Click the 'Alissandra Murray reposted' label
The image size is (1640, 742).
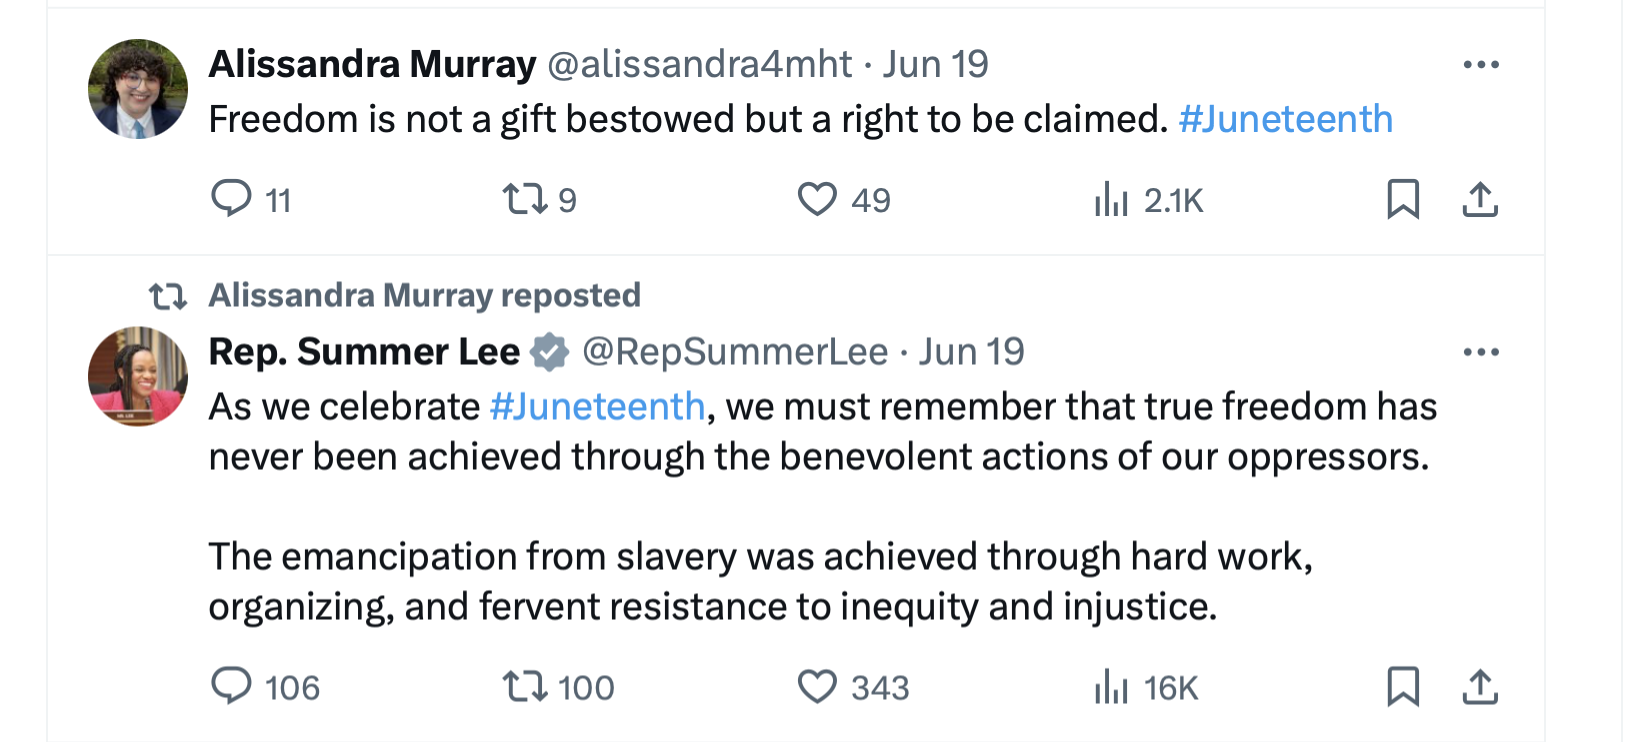coord(424,295)
